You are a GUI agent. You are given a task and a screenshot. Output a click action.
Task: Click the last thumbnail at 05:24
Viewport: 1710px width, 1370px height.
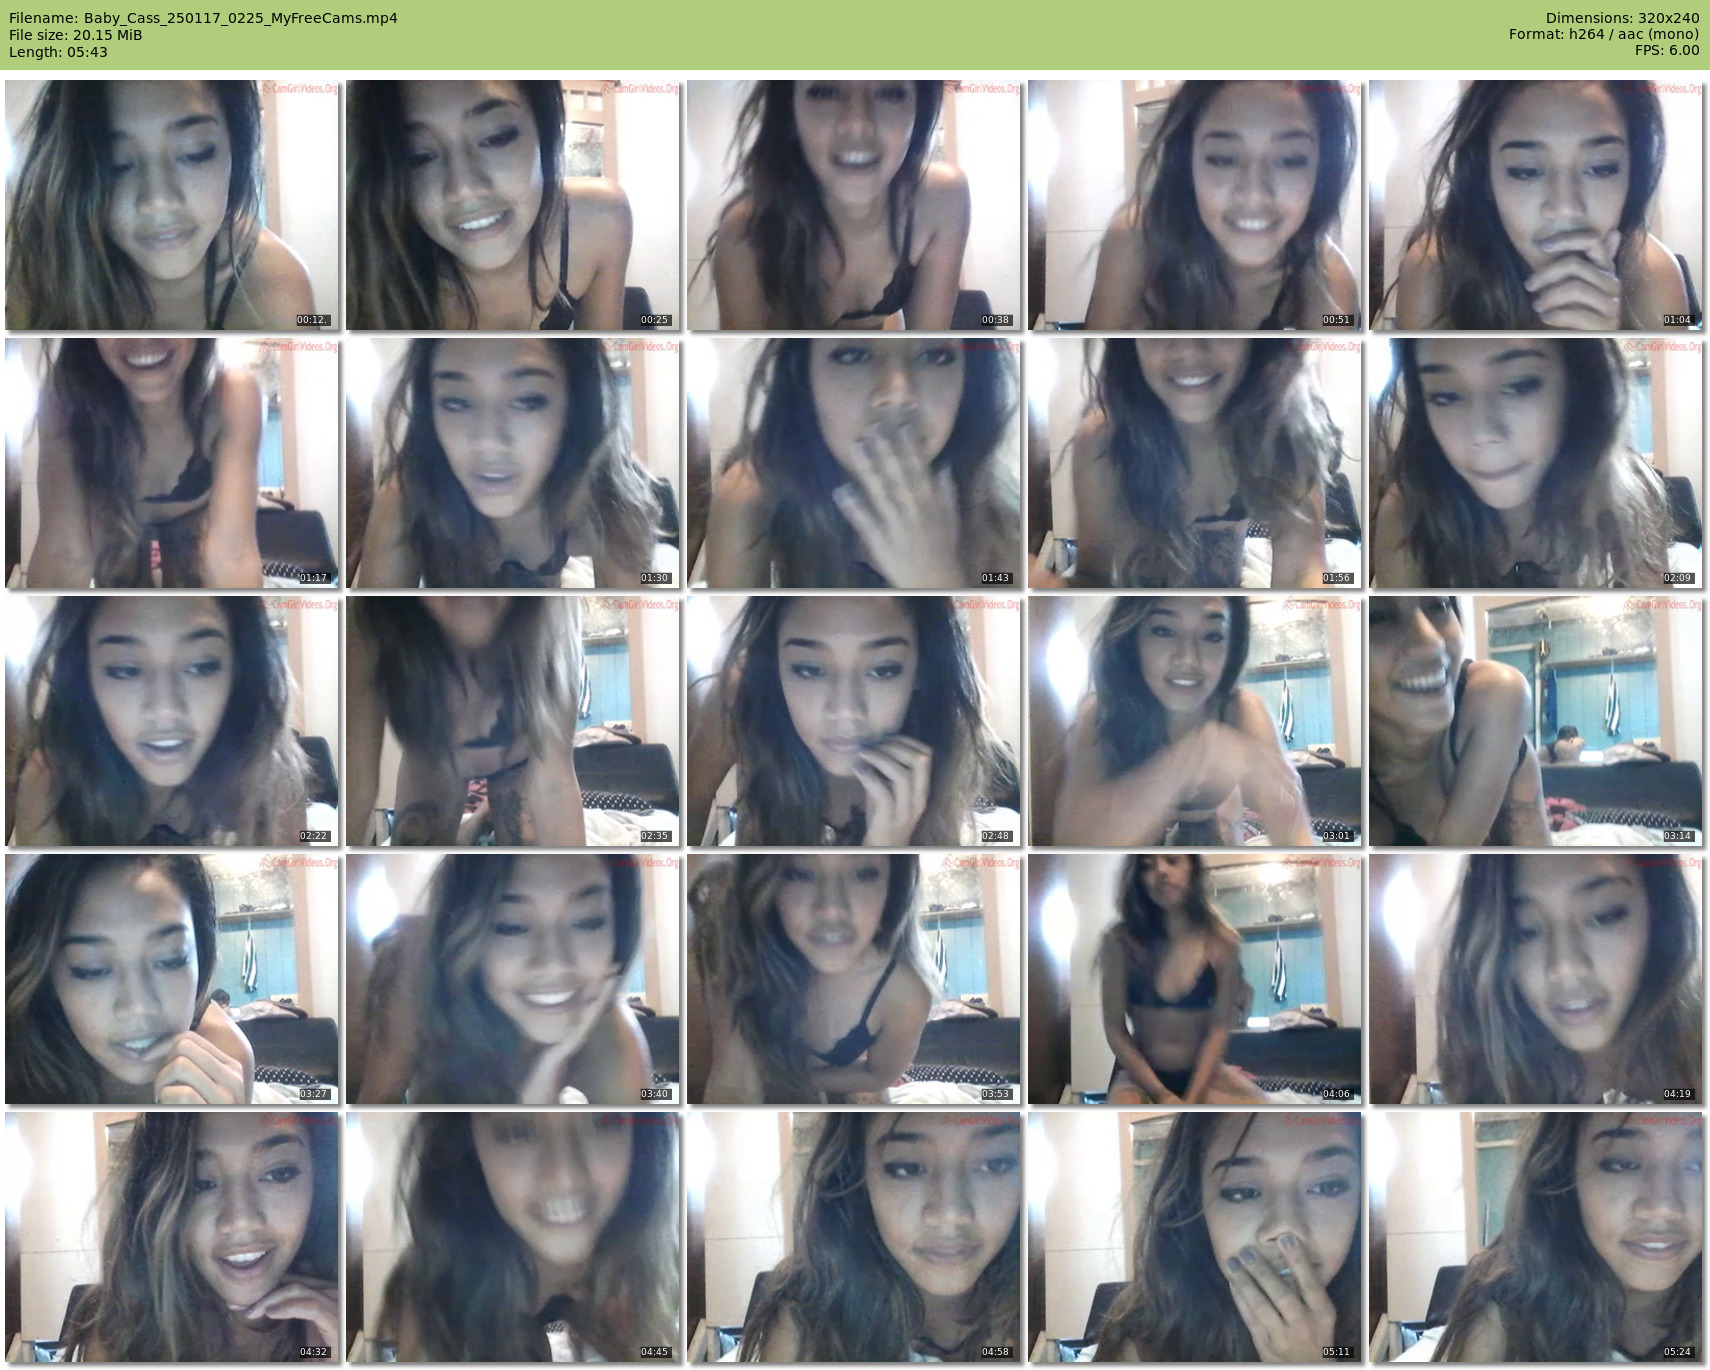(1536, 1237)
